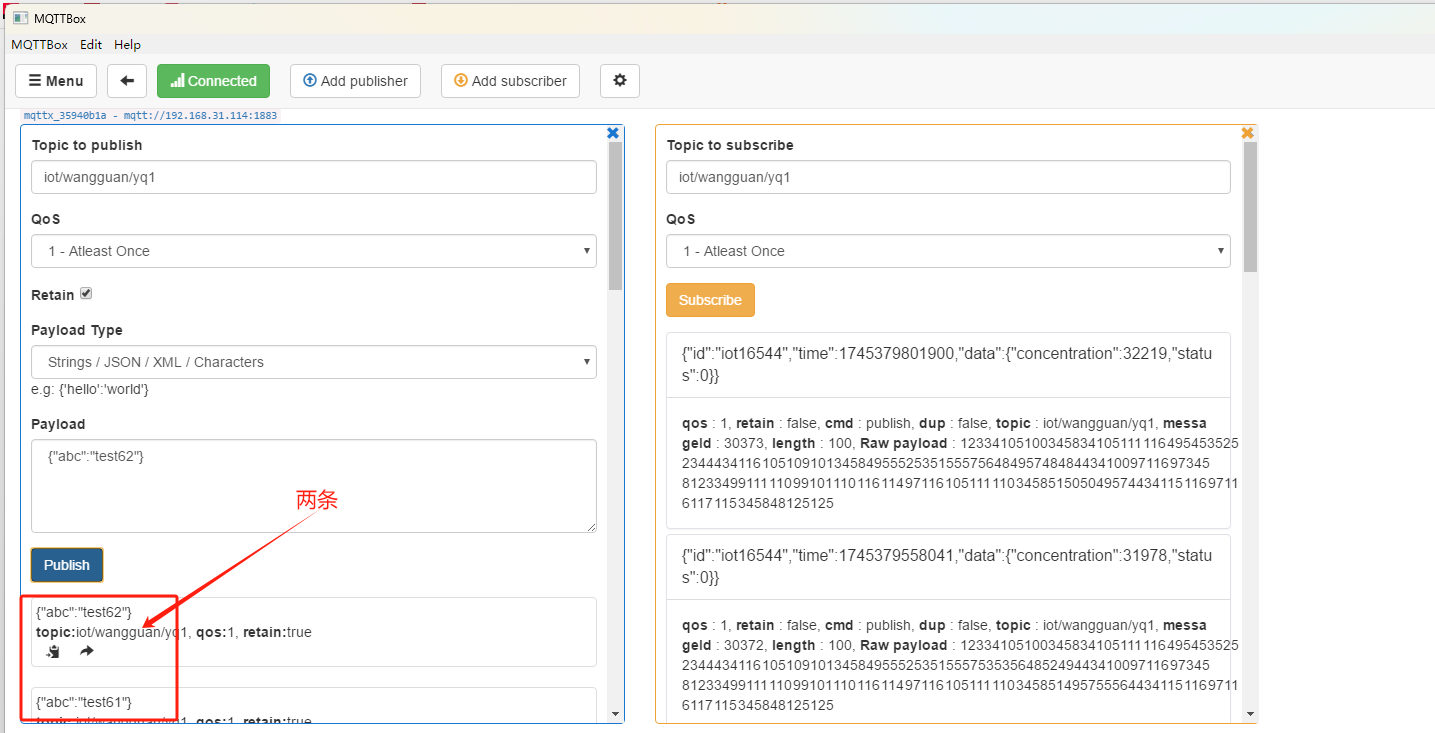Close the publisher panel with blue X
Viewport: 1435px width, 733px height.
613,133
